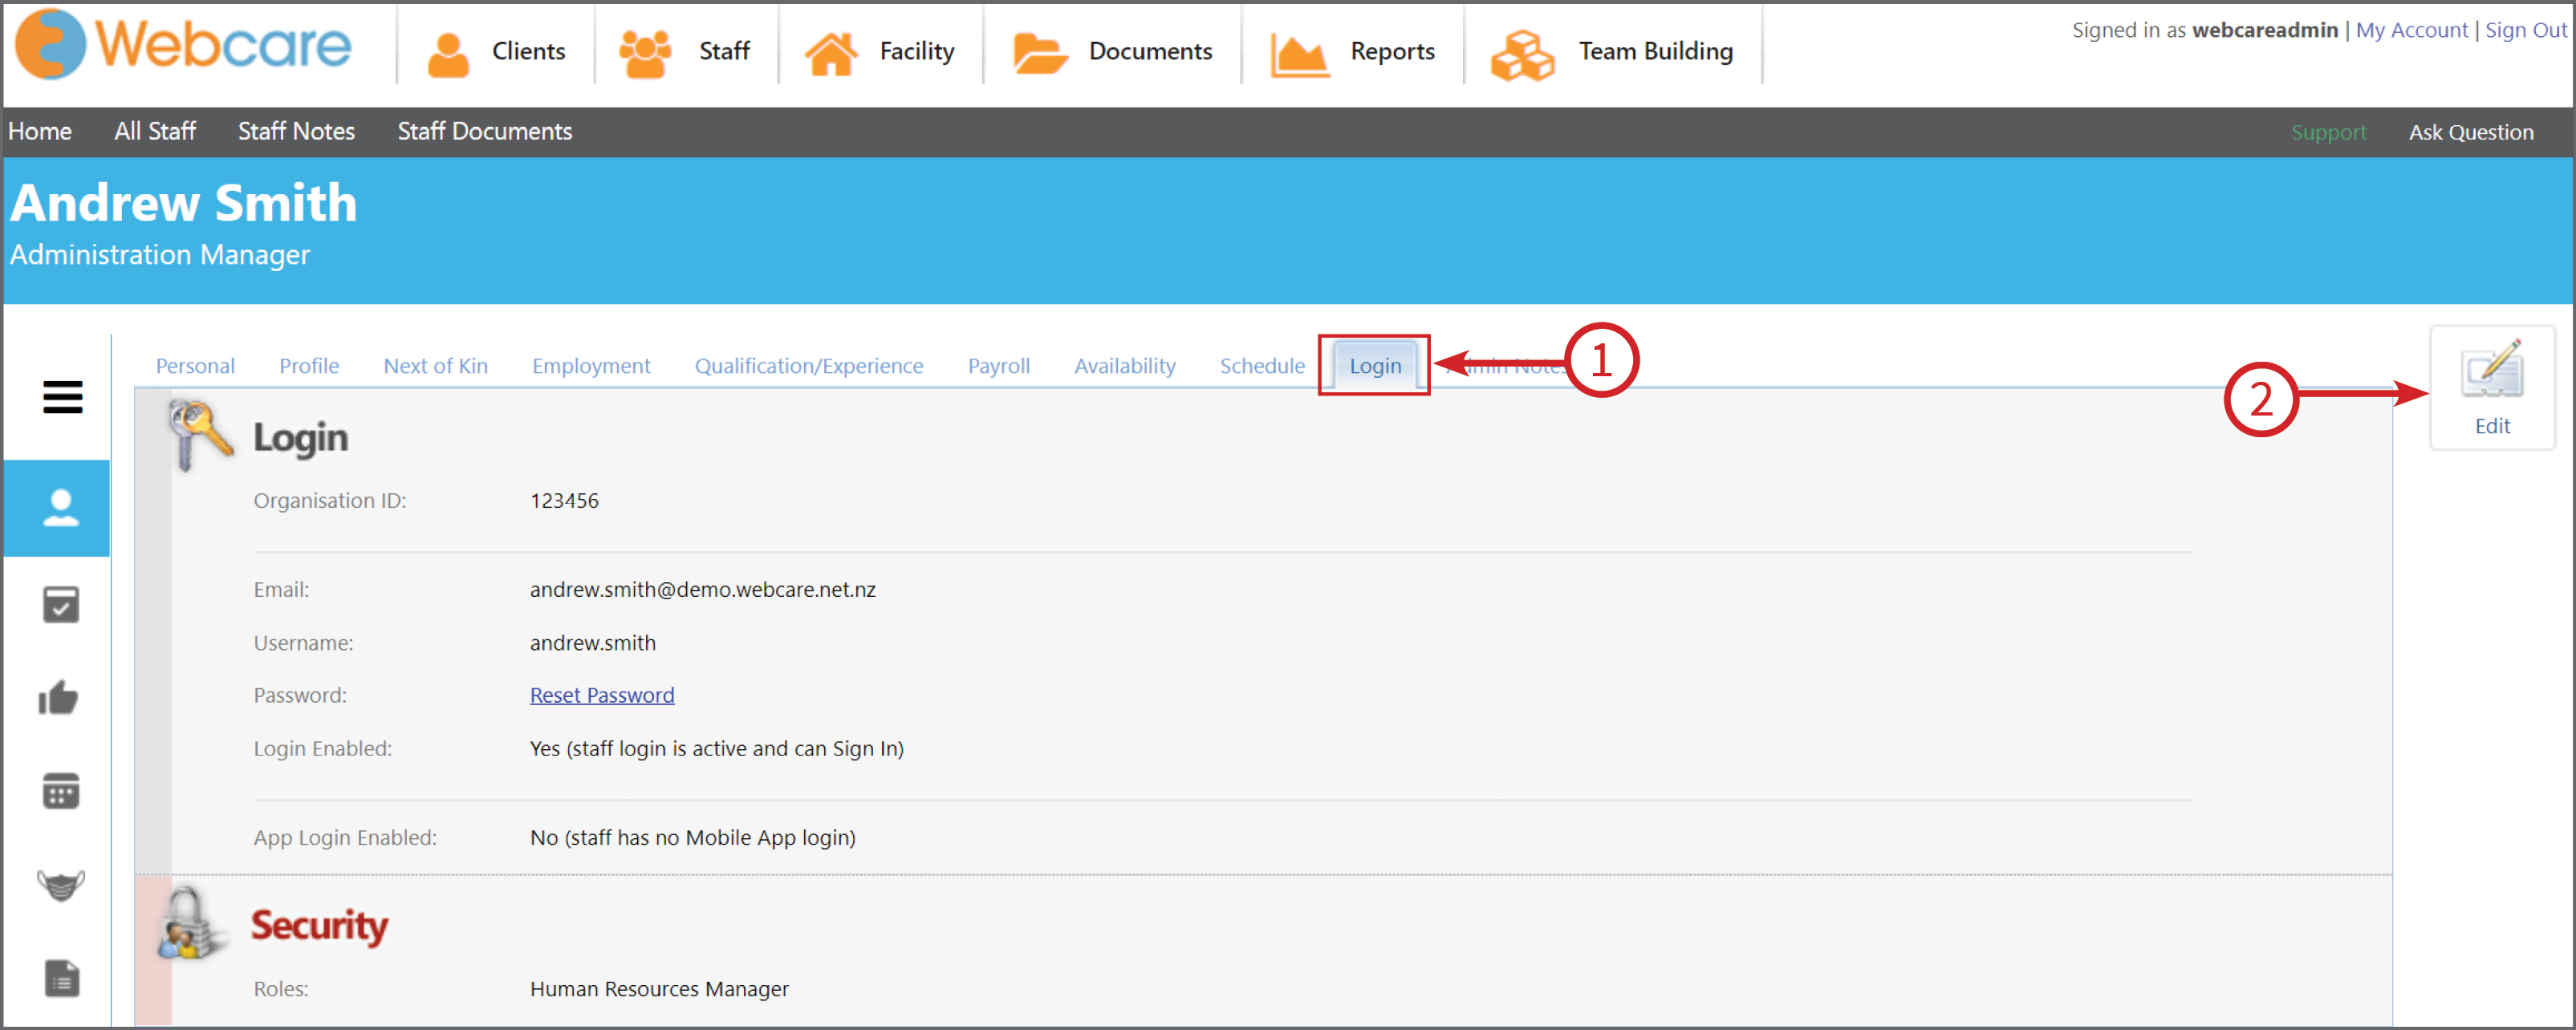Switch to the Personal tab

(x=195, y=365)
